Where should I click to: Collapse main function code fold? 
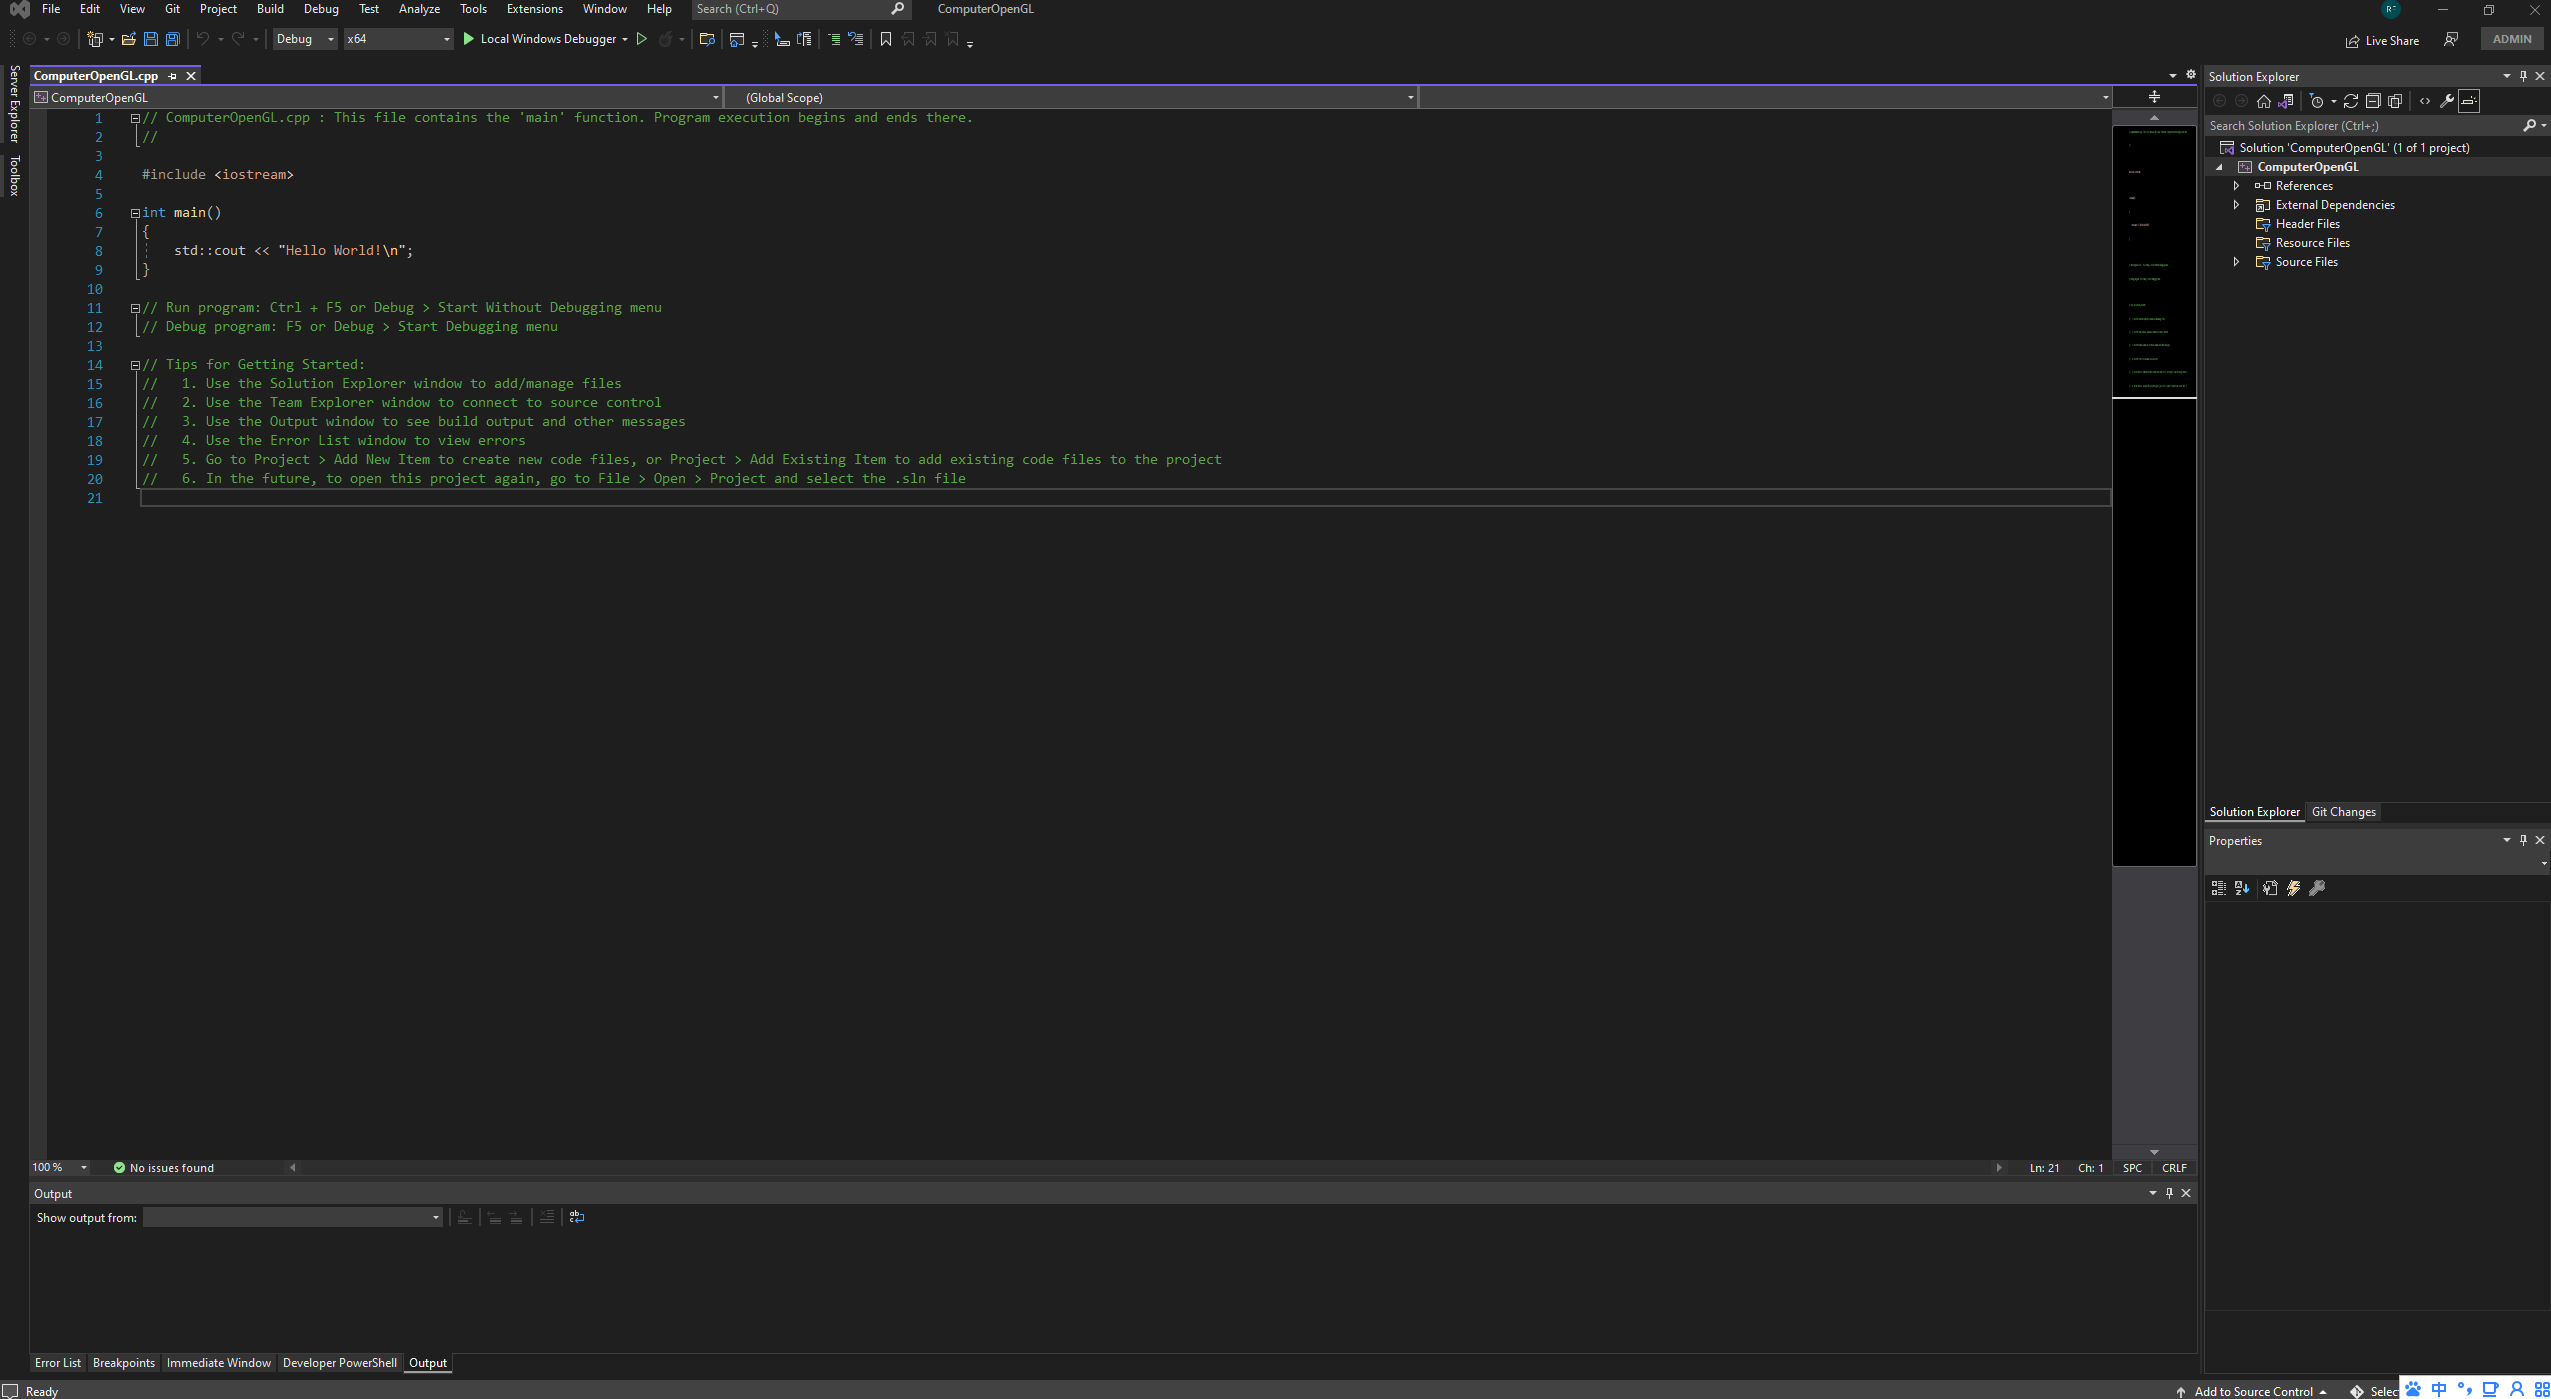pyautogui.click(x=135, y=213)
